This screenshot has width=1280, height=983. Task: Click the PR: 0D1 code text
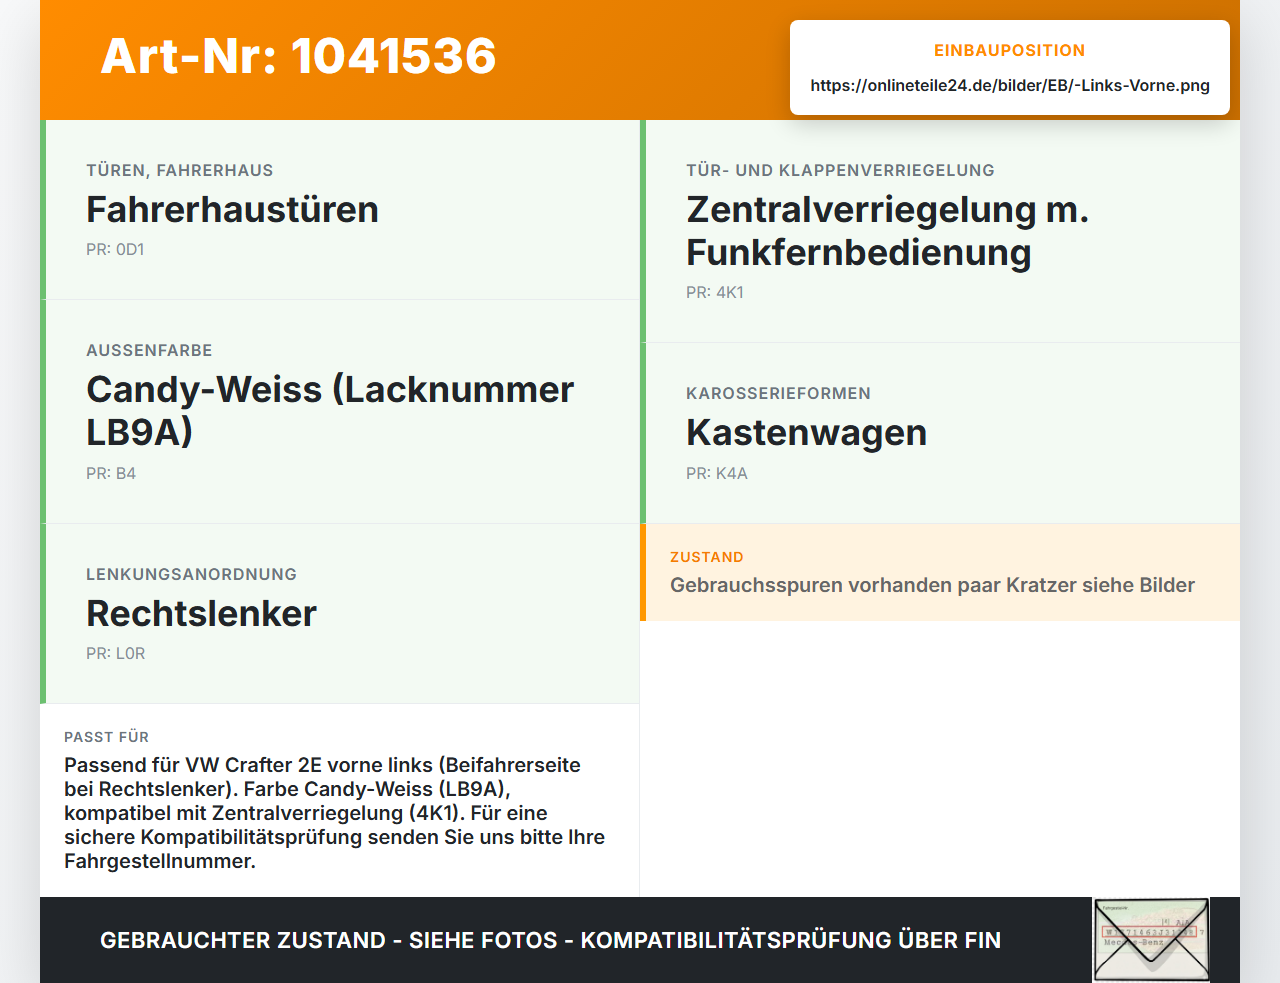(x=115, y=249)
